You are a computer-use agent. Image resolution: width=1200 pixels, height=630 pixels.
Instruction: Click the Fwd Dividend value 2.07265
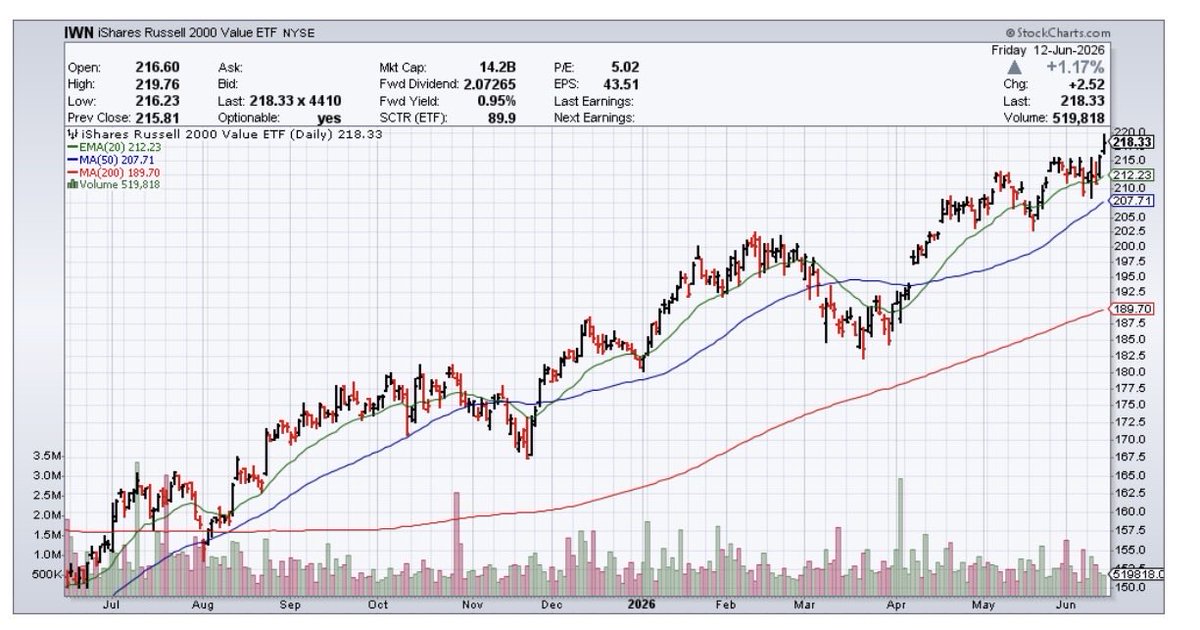point(489,84)
